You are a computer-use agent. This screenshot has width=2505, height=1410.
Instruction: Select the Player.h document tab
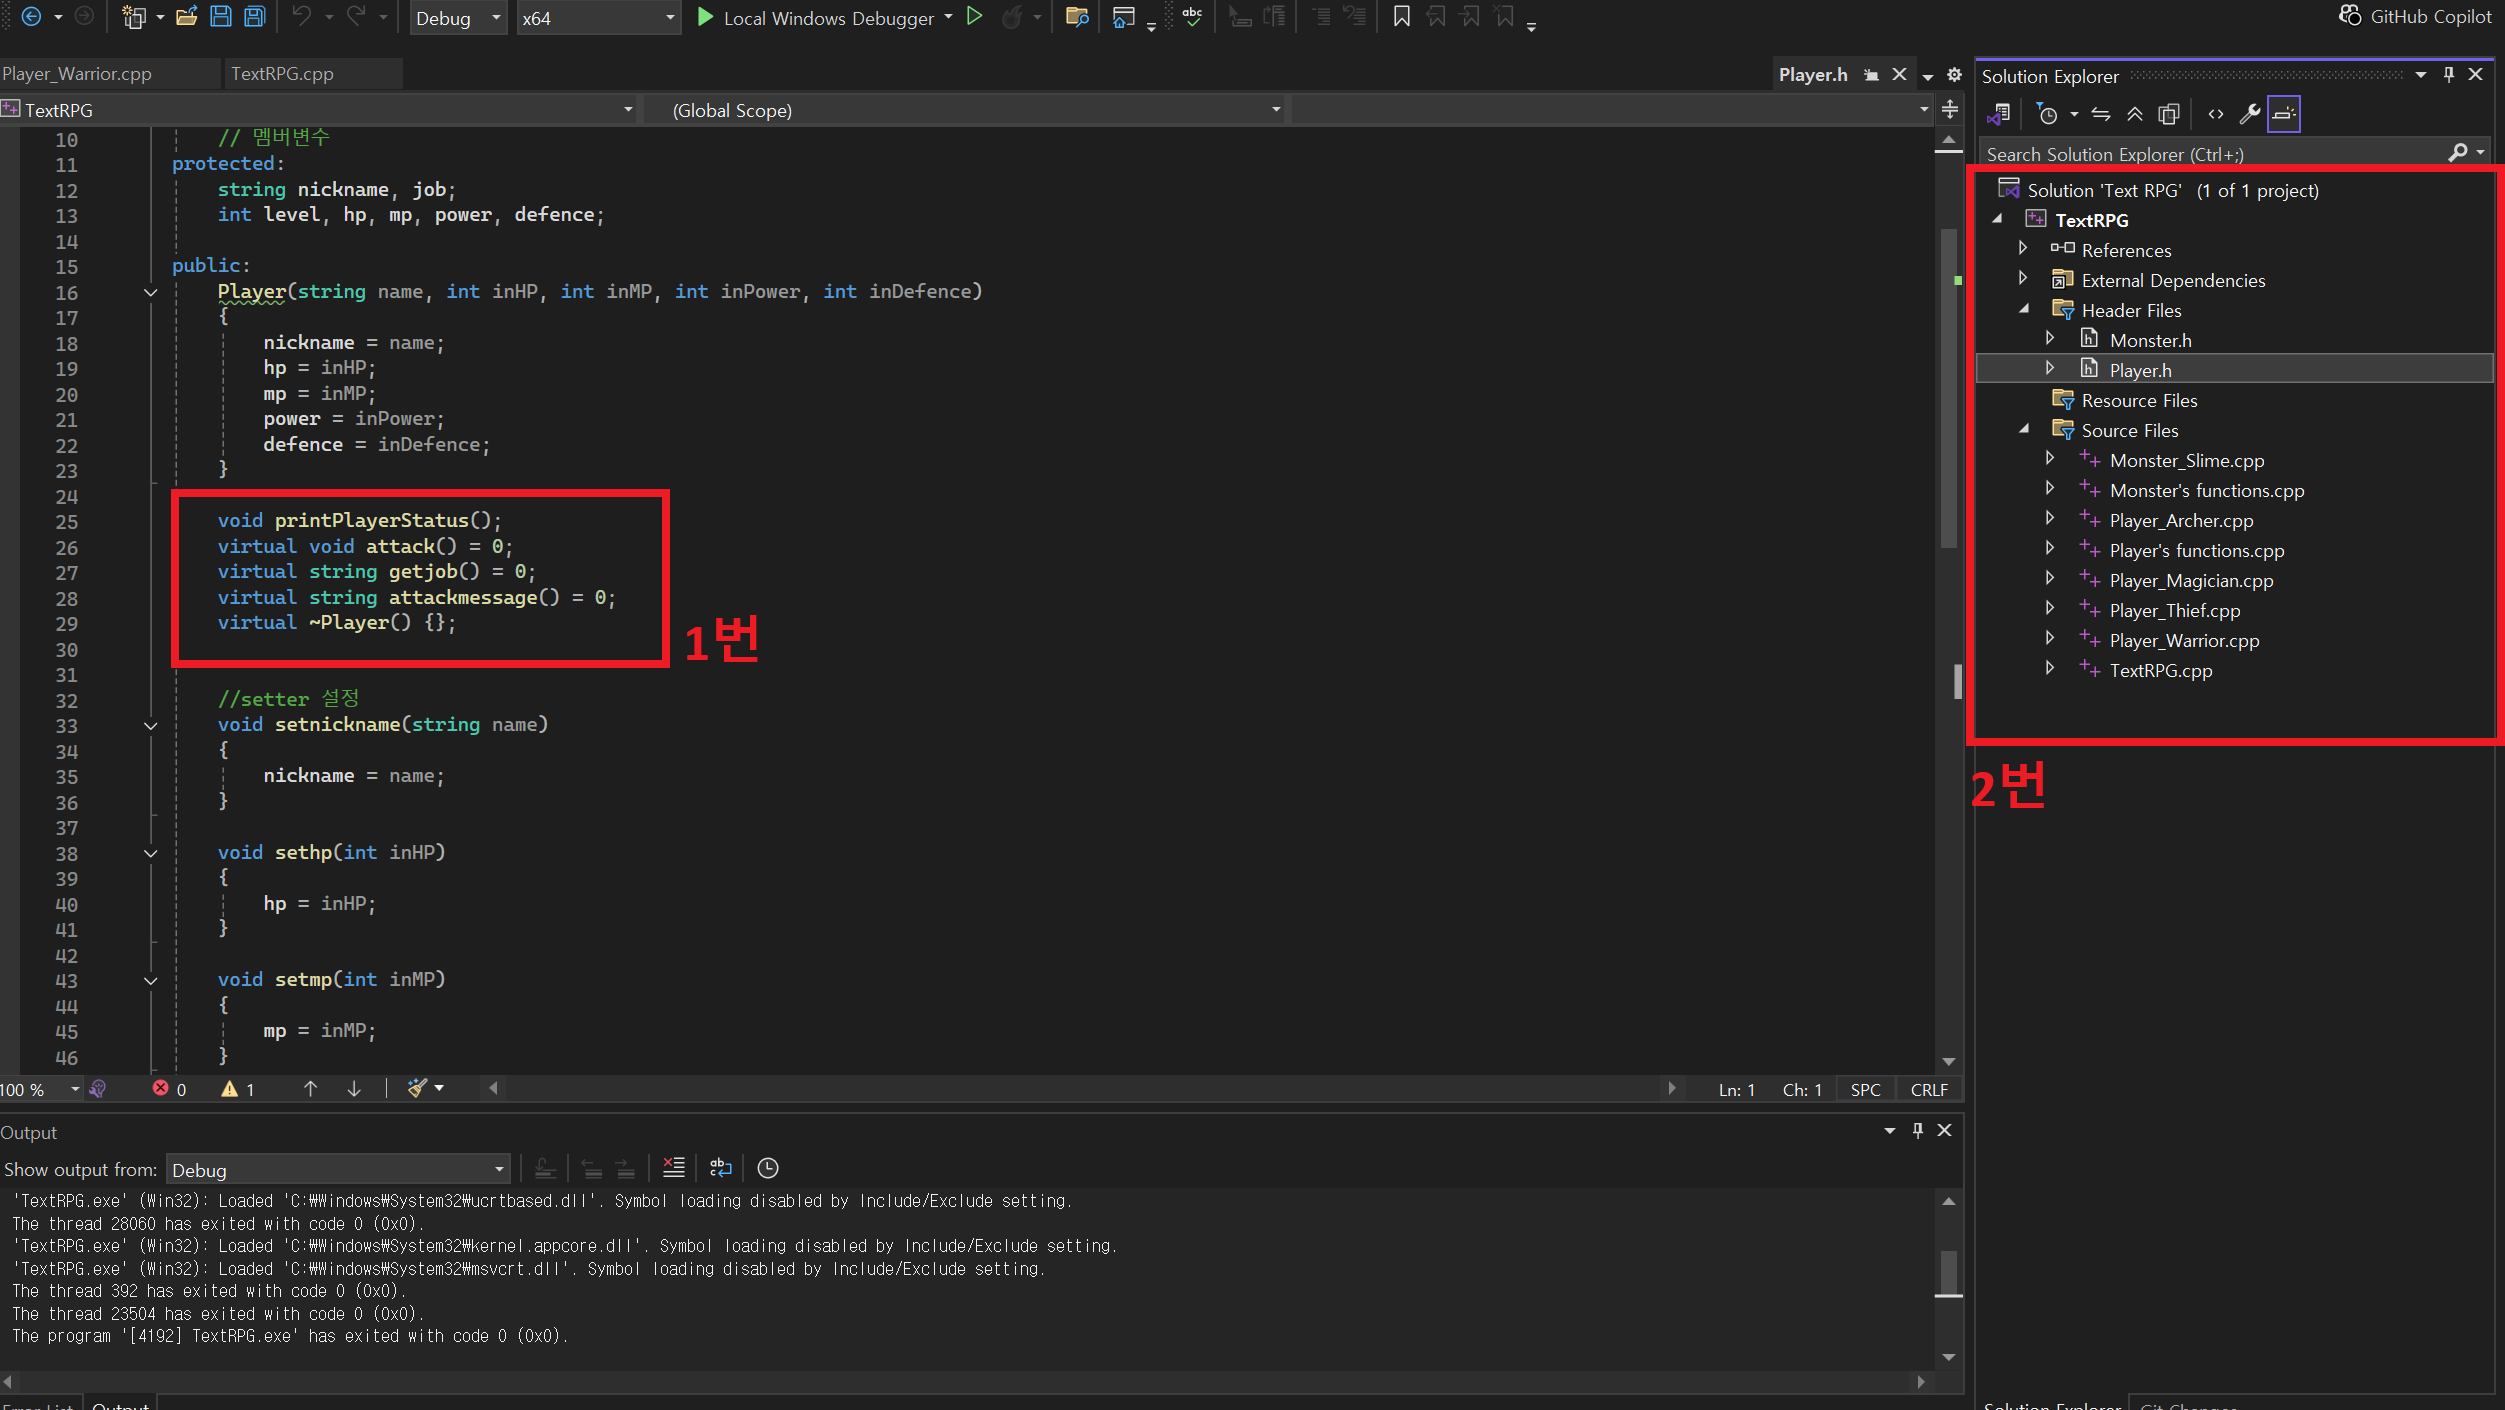tap(1812, 75)
